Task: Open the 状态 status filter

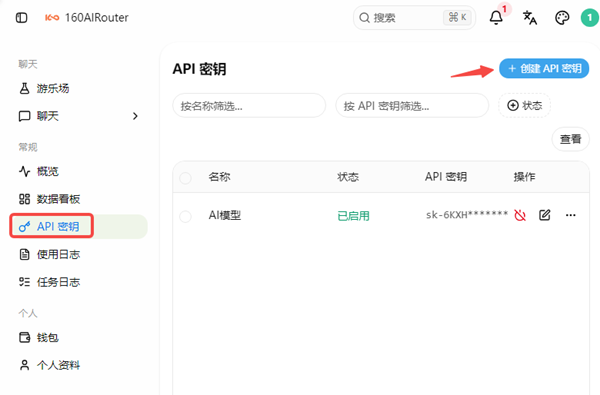Action: pos(524,105)
